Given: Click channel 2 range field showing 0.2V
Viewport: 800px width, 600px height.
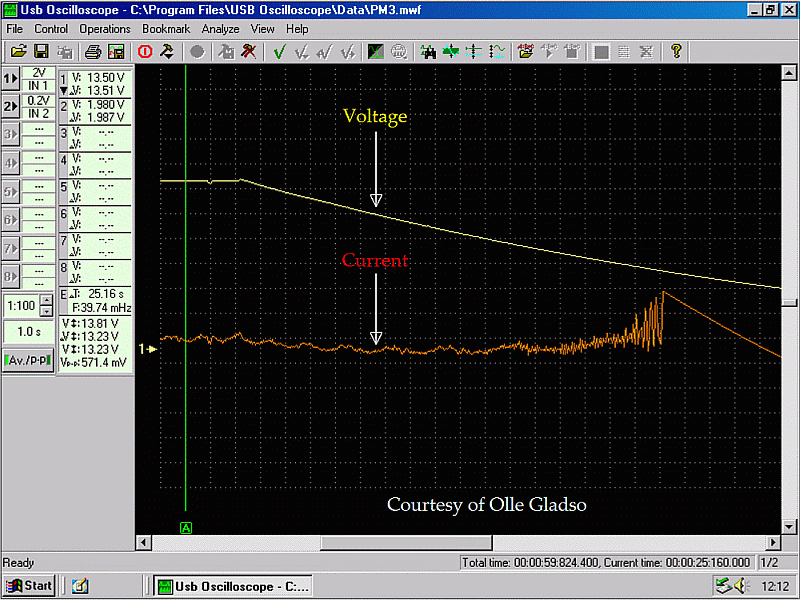Looking at the screenshot, I should click(x=38, y=101).
